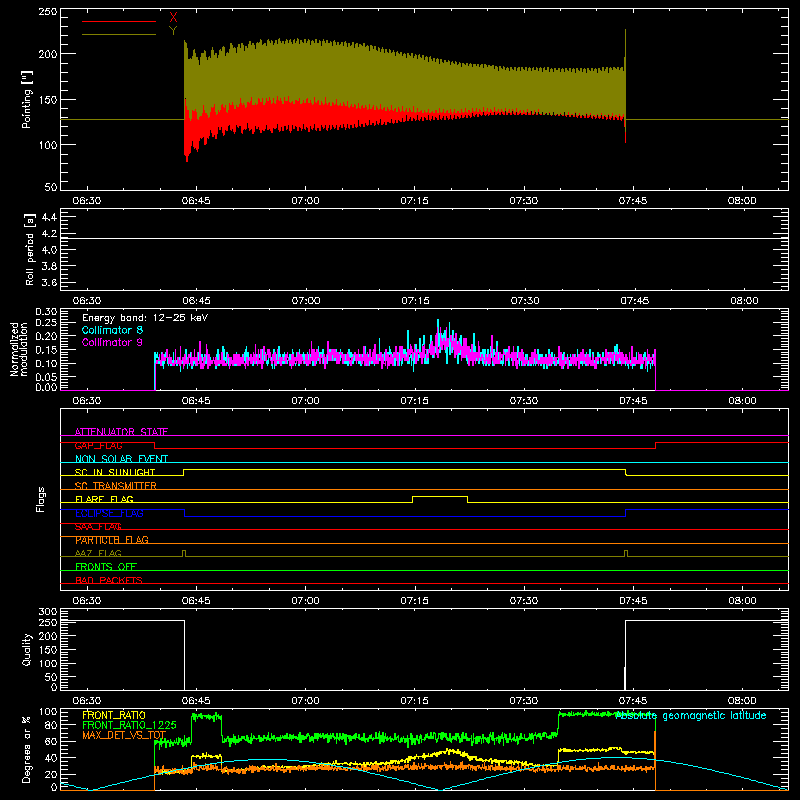Click the 'Collimator 8' legend entry
Screen dimensions: 800x800
coord(112,330)
